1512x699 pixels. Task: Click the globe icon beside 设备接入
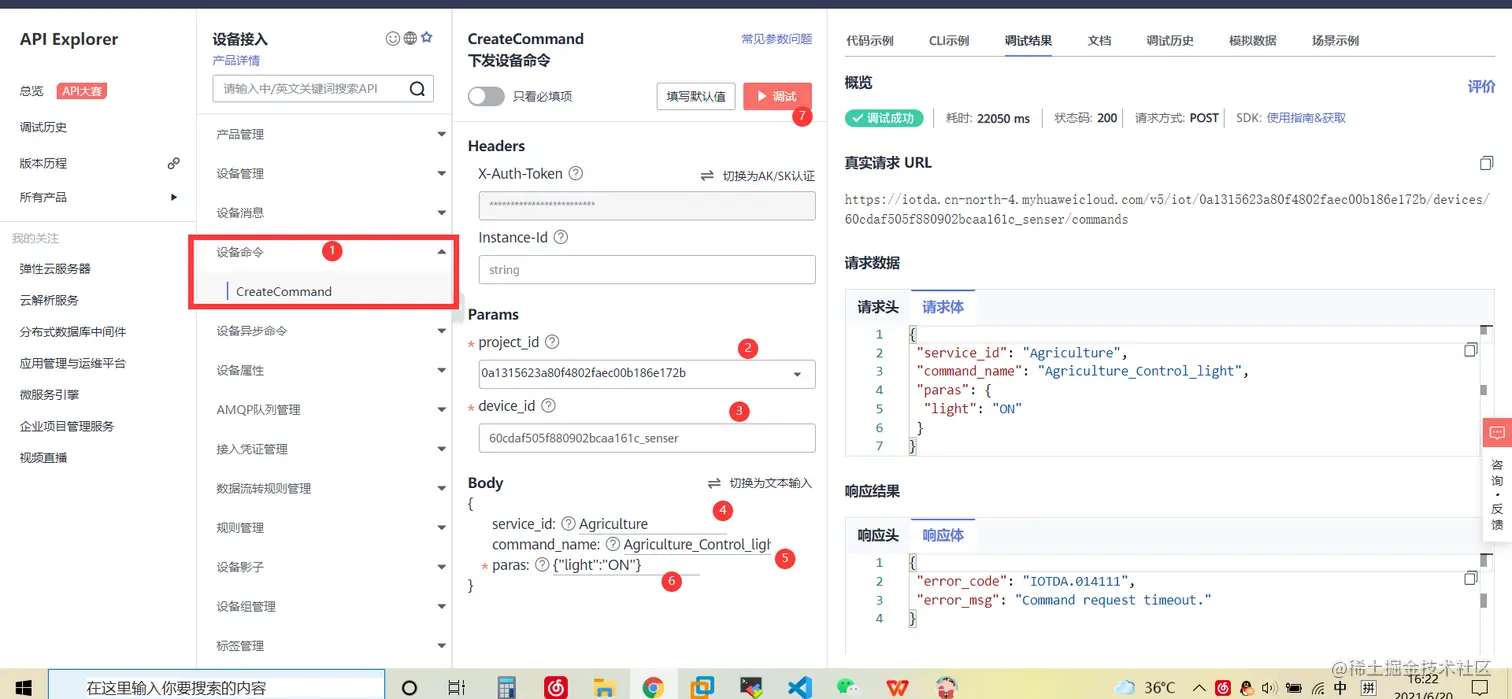410,38
